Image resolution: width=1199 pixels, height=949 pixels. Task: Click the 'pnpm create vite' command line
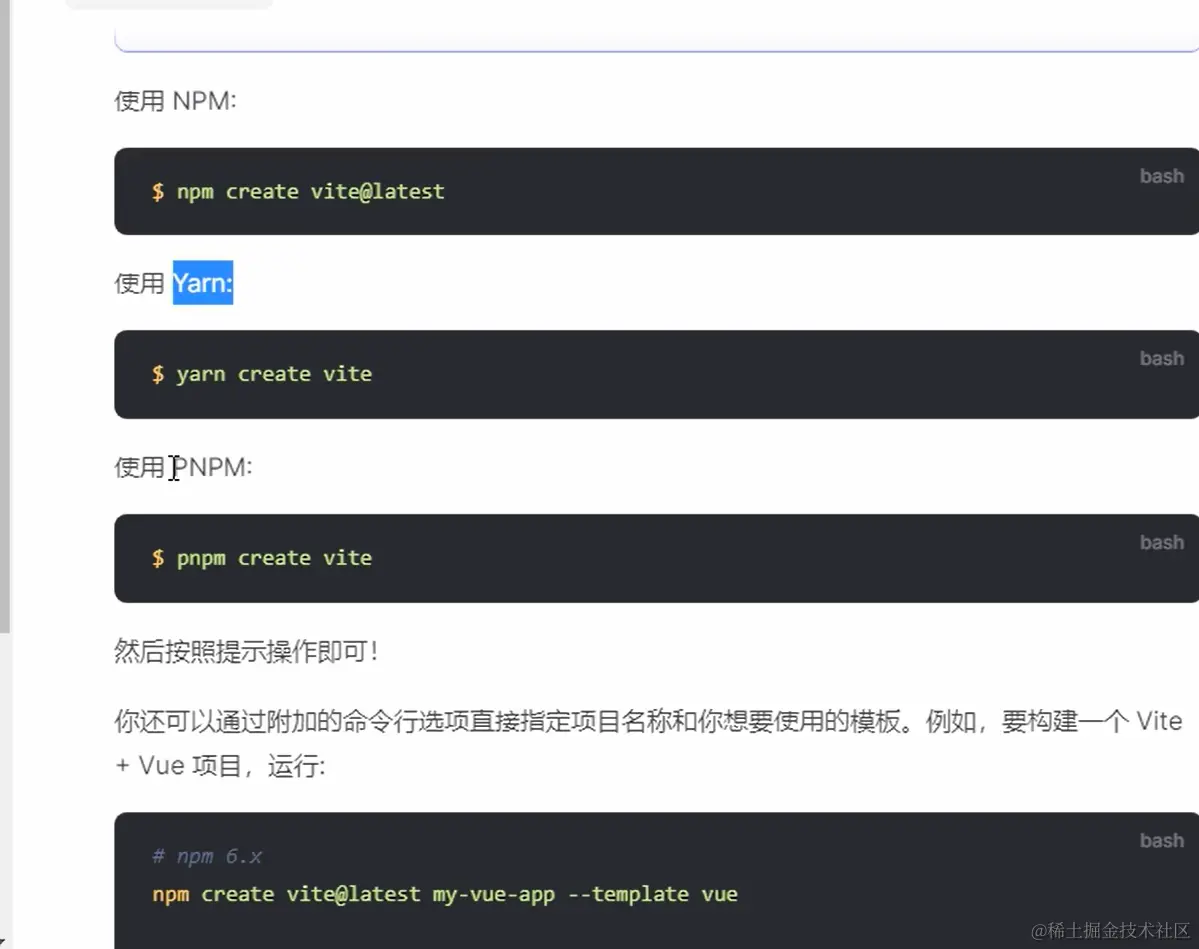262,558
